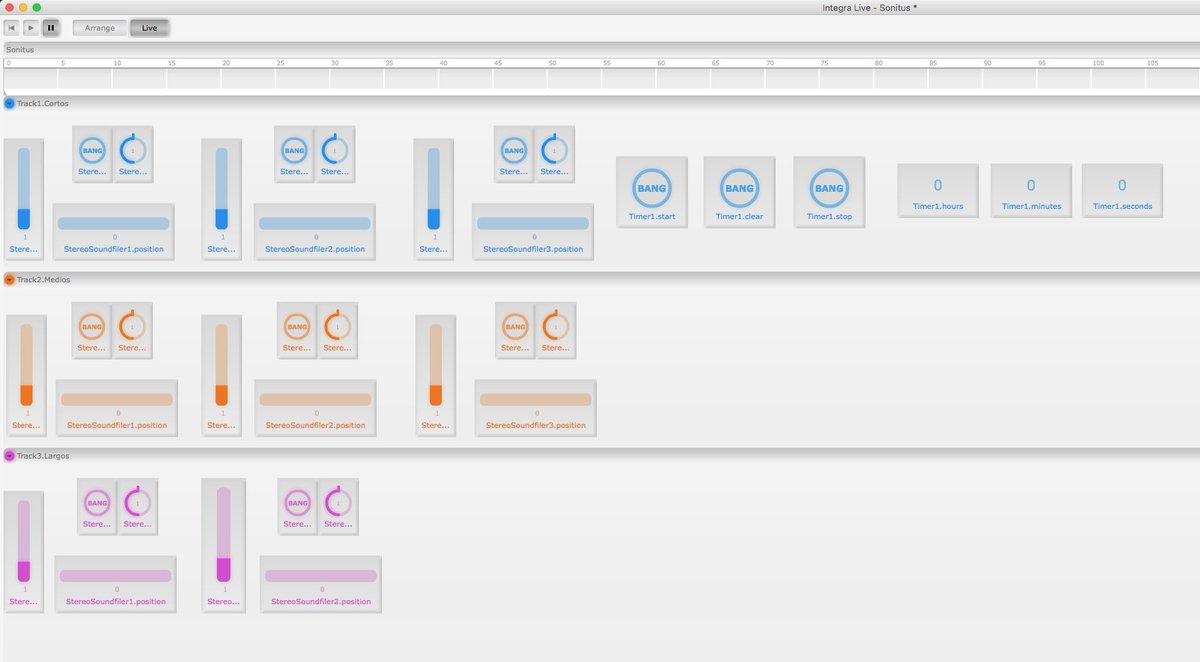The image size is (1200, 662).
Task: Click the Track2.Medios track name
Action: click(44, 279)
